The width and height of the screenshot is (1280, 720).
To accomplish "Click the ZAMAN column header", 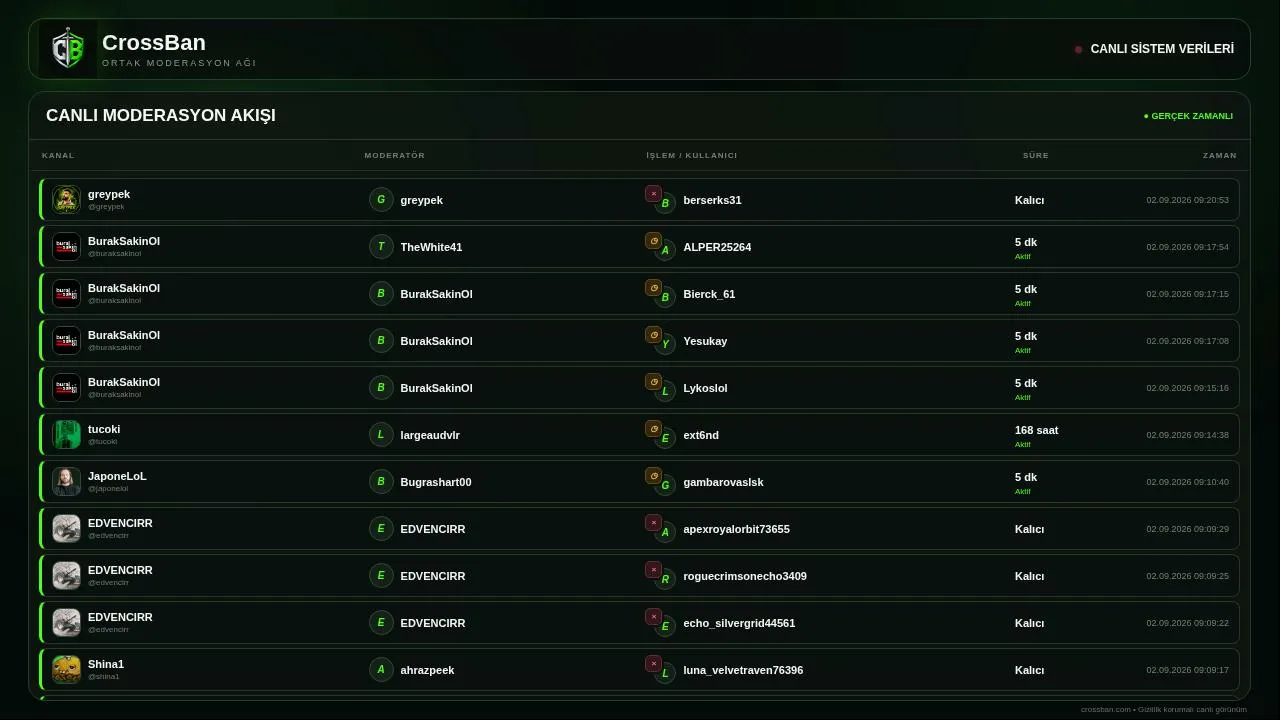I will click(x=1220, y=156).
